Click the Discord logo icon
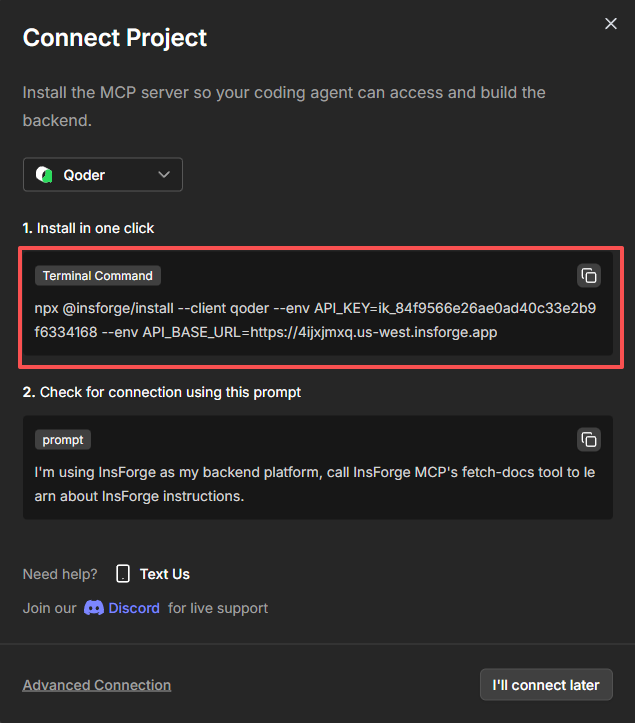 point(94,608)
